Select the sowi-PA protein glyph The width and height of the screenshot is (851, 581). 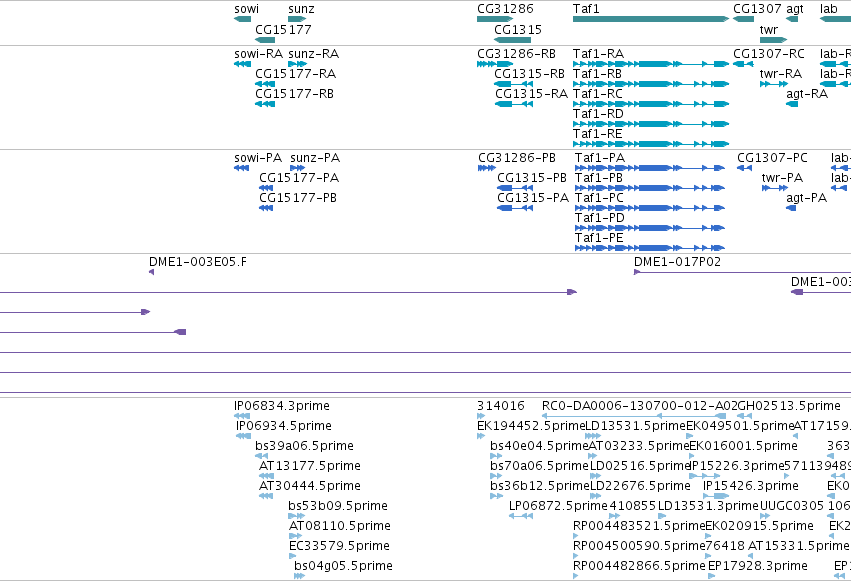click(x=242, y=168)
